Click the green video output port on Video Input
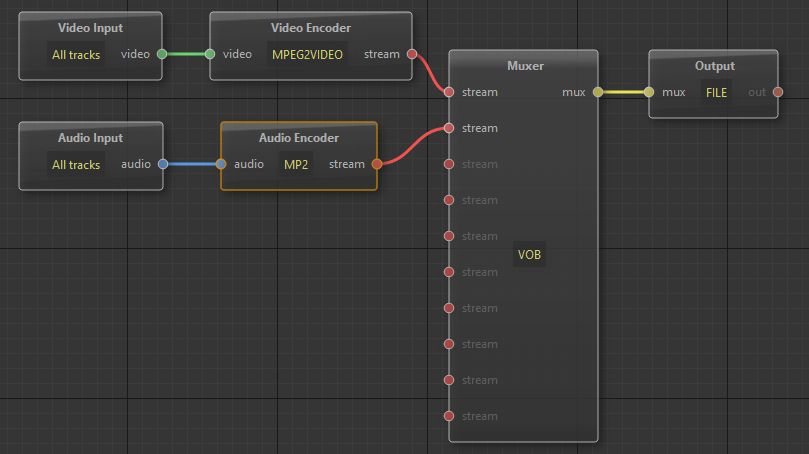The image size is (809, 454). pyautogui.click(x=162, y=55)
